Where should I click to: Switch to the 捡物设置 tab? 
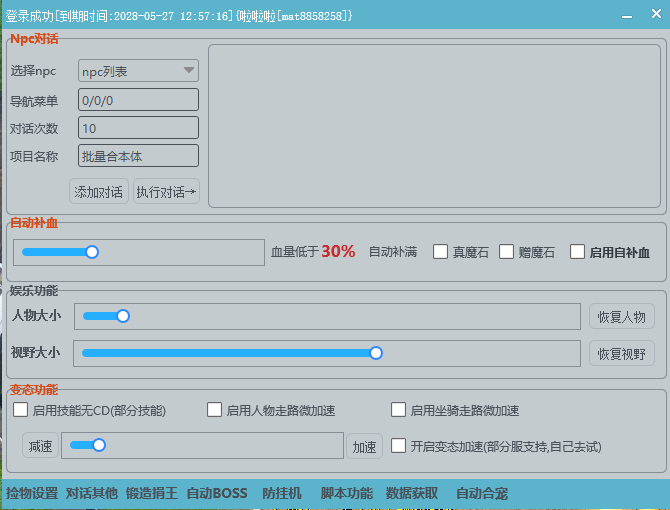click(x=32, y=493)
